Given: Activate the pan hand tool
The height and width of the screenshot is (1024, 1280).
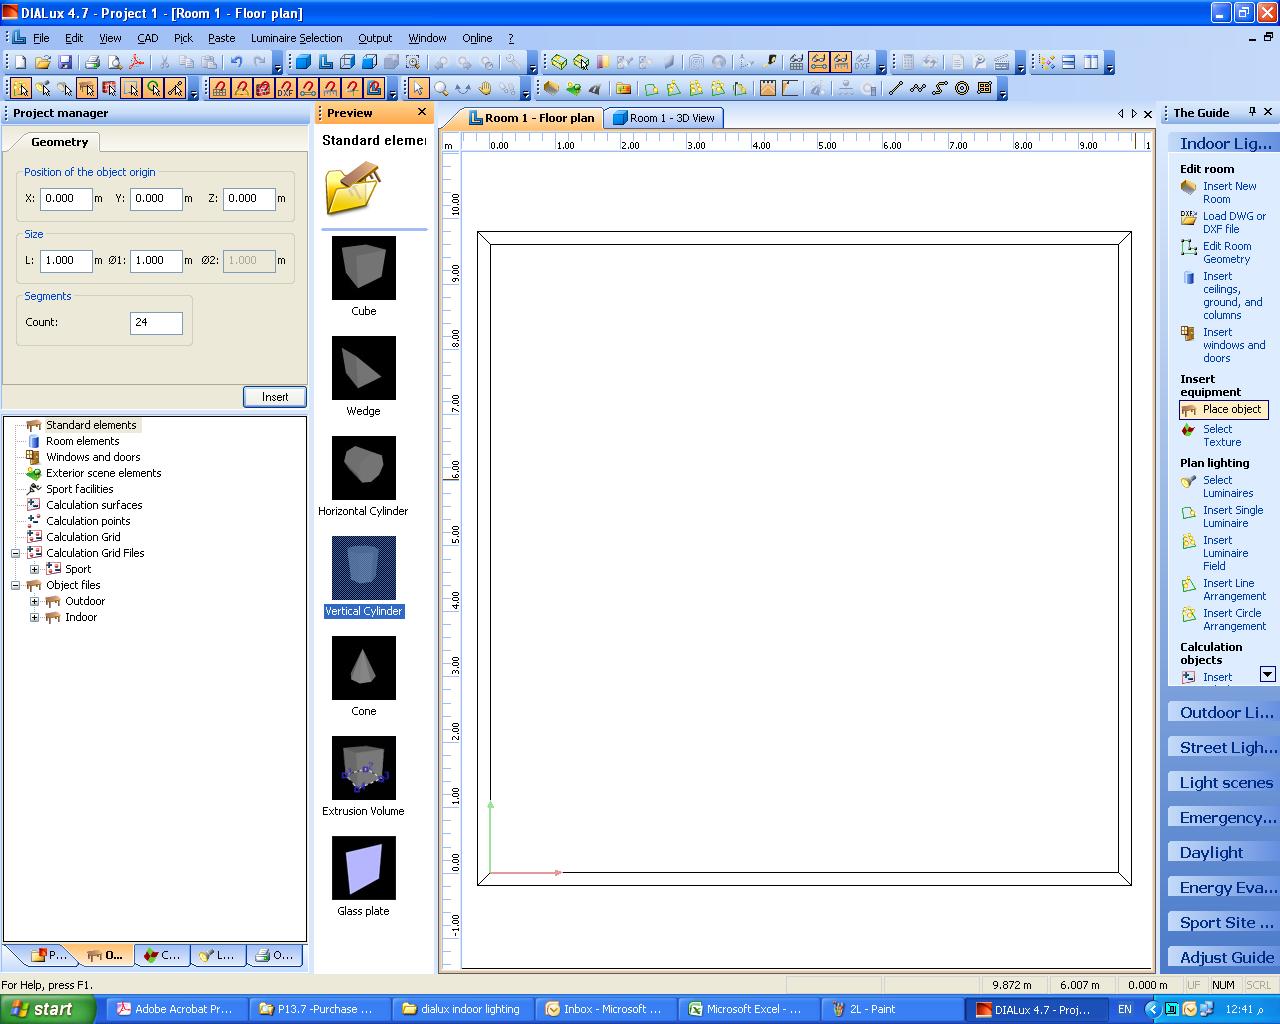Looking at the screenshot, I should pos(487,89).
